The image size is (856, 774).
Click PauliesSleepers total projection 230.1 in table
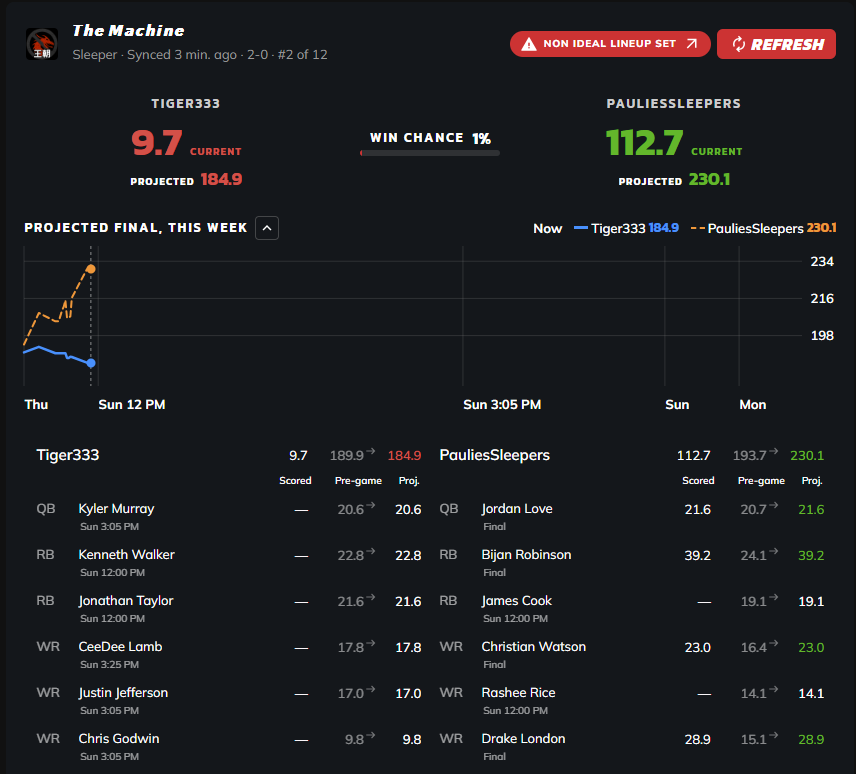click(x=807, y=455)
